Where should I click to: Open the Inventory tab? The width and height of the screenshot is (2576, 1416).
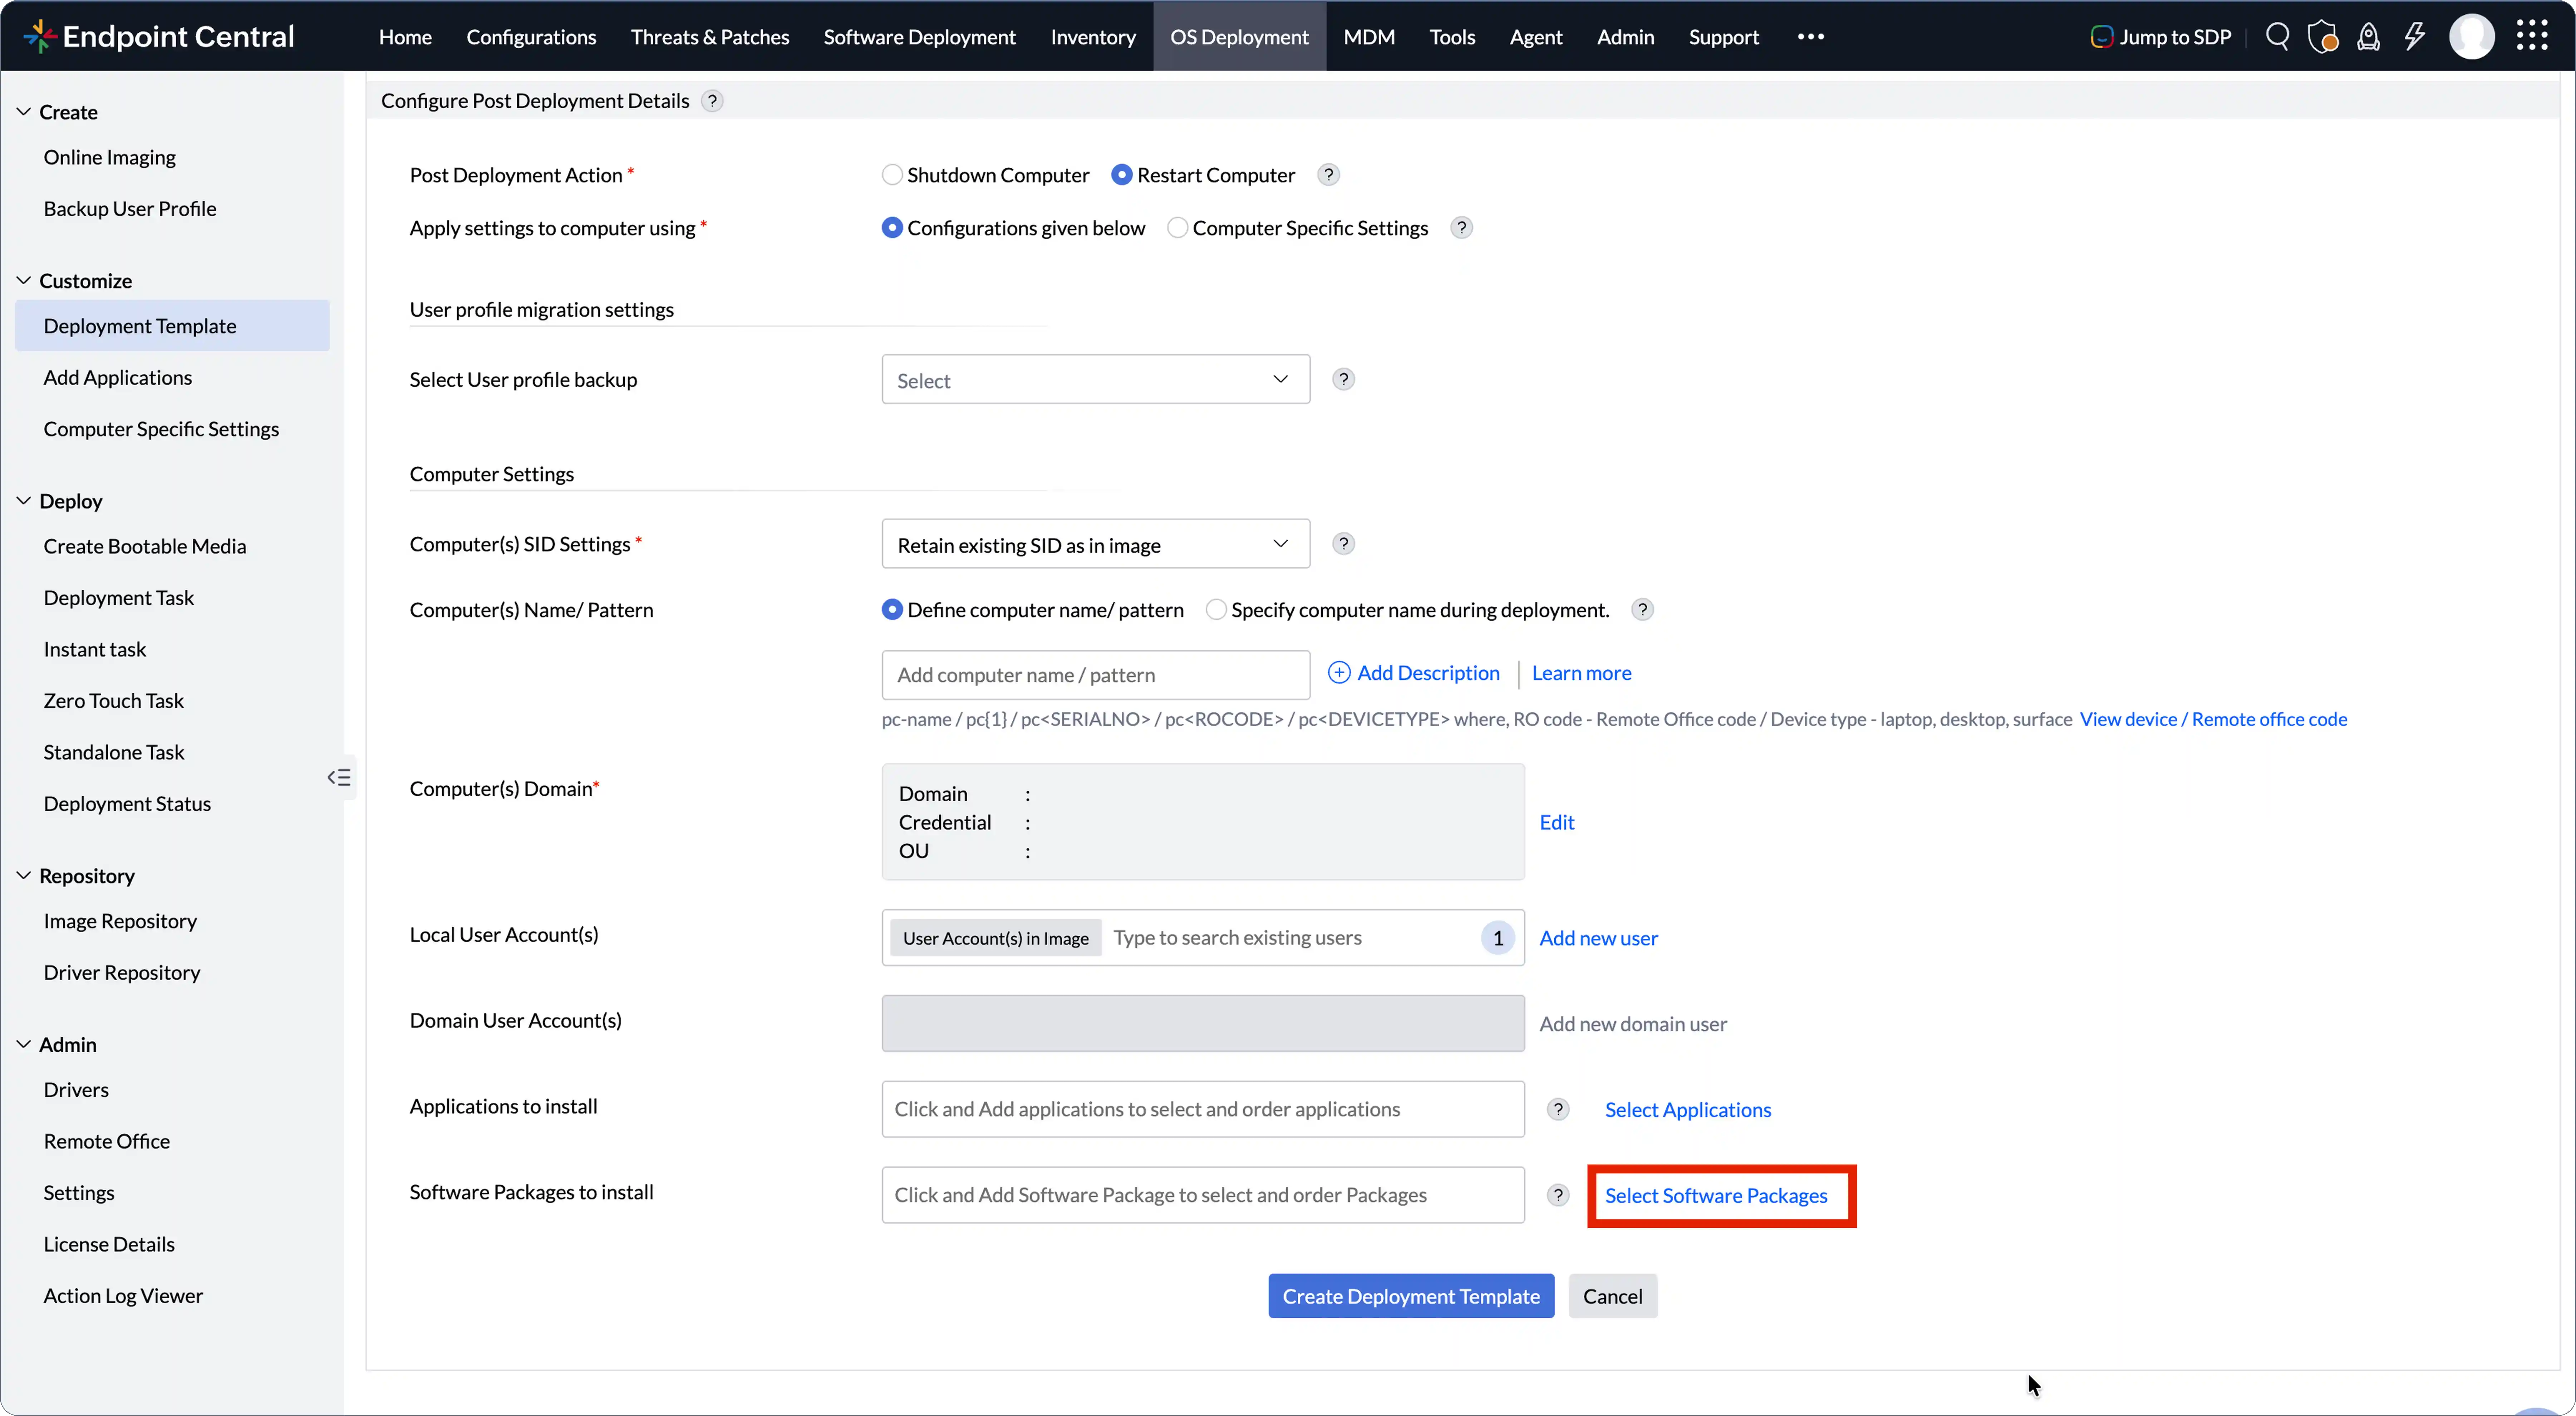(x=1093, y=37)
